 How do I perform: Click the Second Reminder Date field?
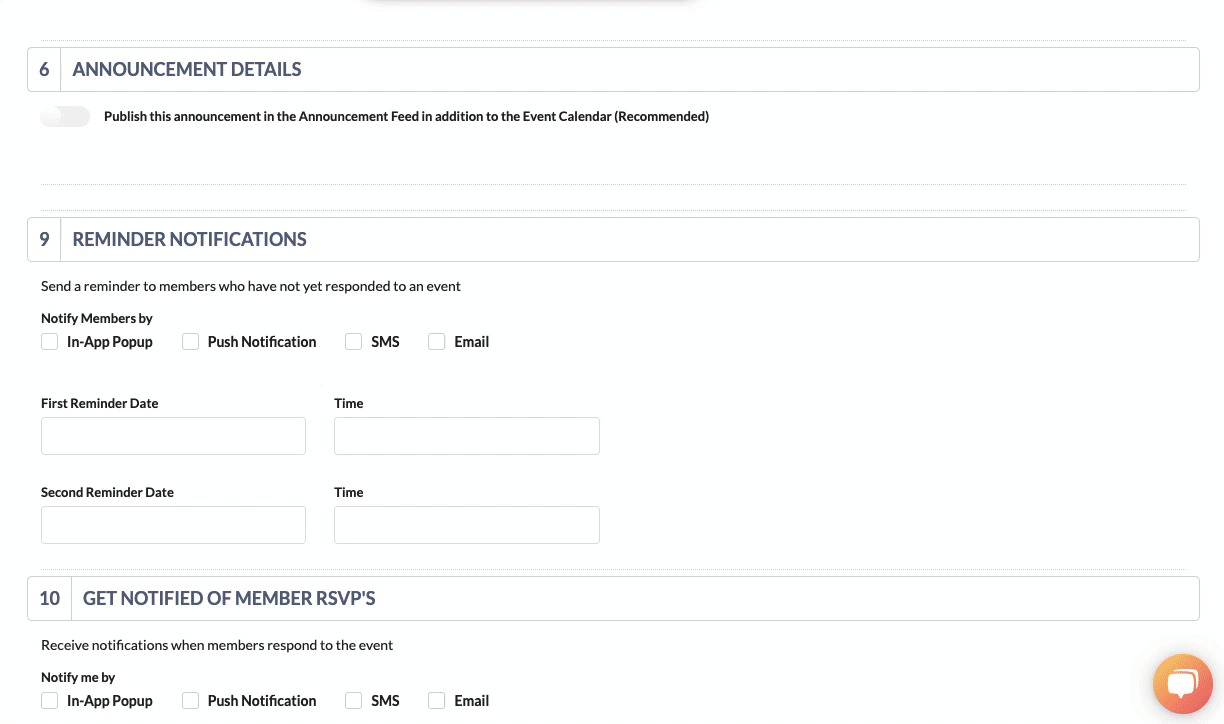tap(173, 525)
